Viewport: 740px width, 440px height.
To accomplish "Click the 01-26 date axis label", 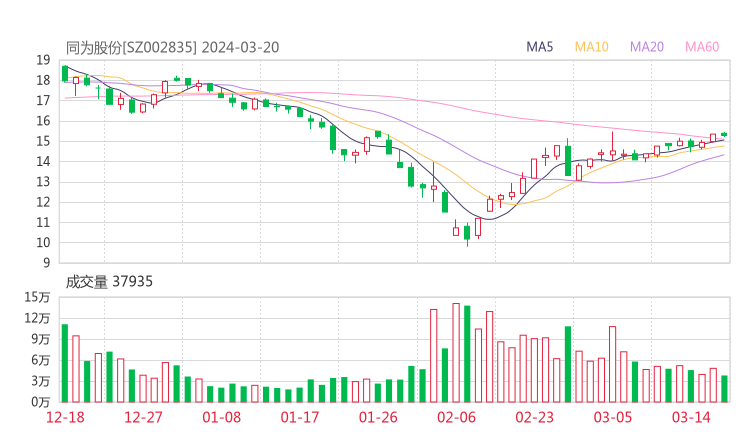I will coord(378,417).
